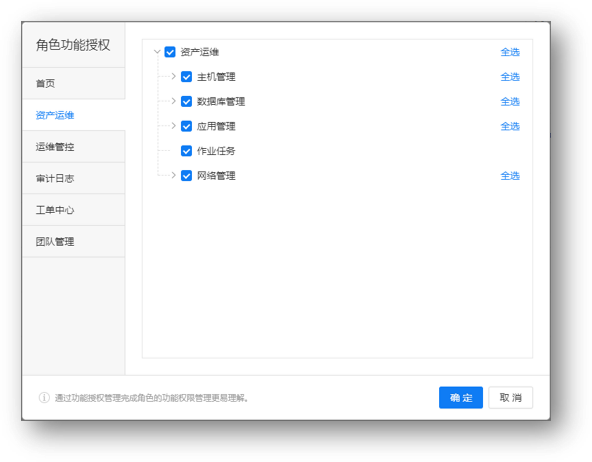Toggle the 作业任务 checkbox
592x462 pixels.
click(187, 151)
